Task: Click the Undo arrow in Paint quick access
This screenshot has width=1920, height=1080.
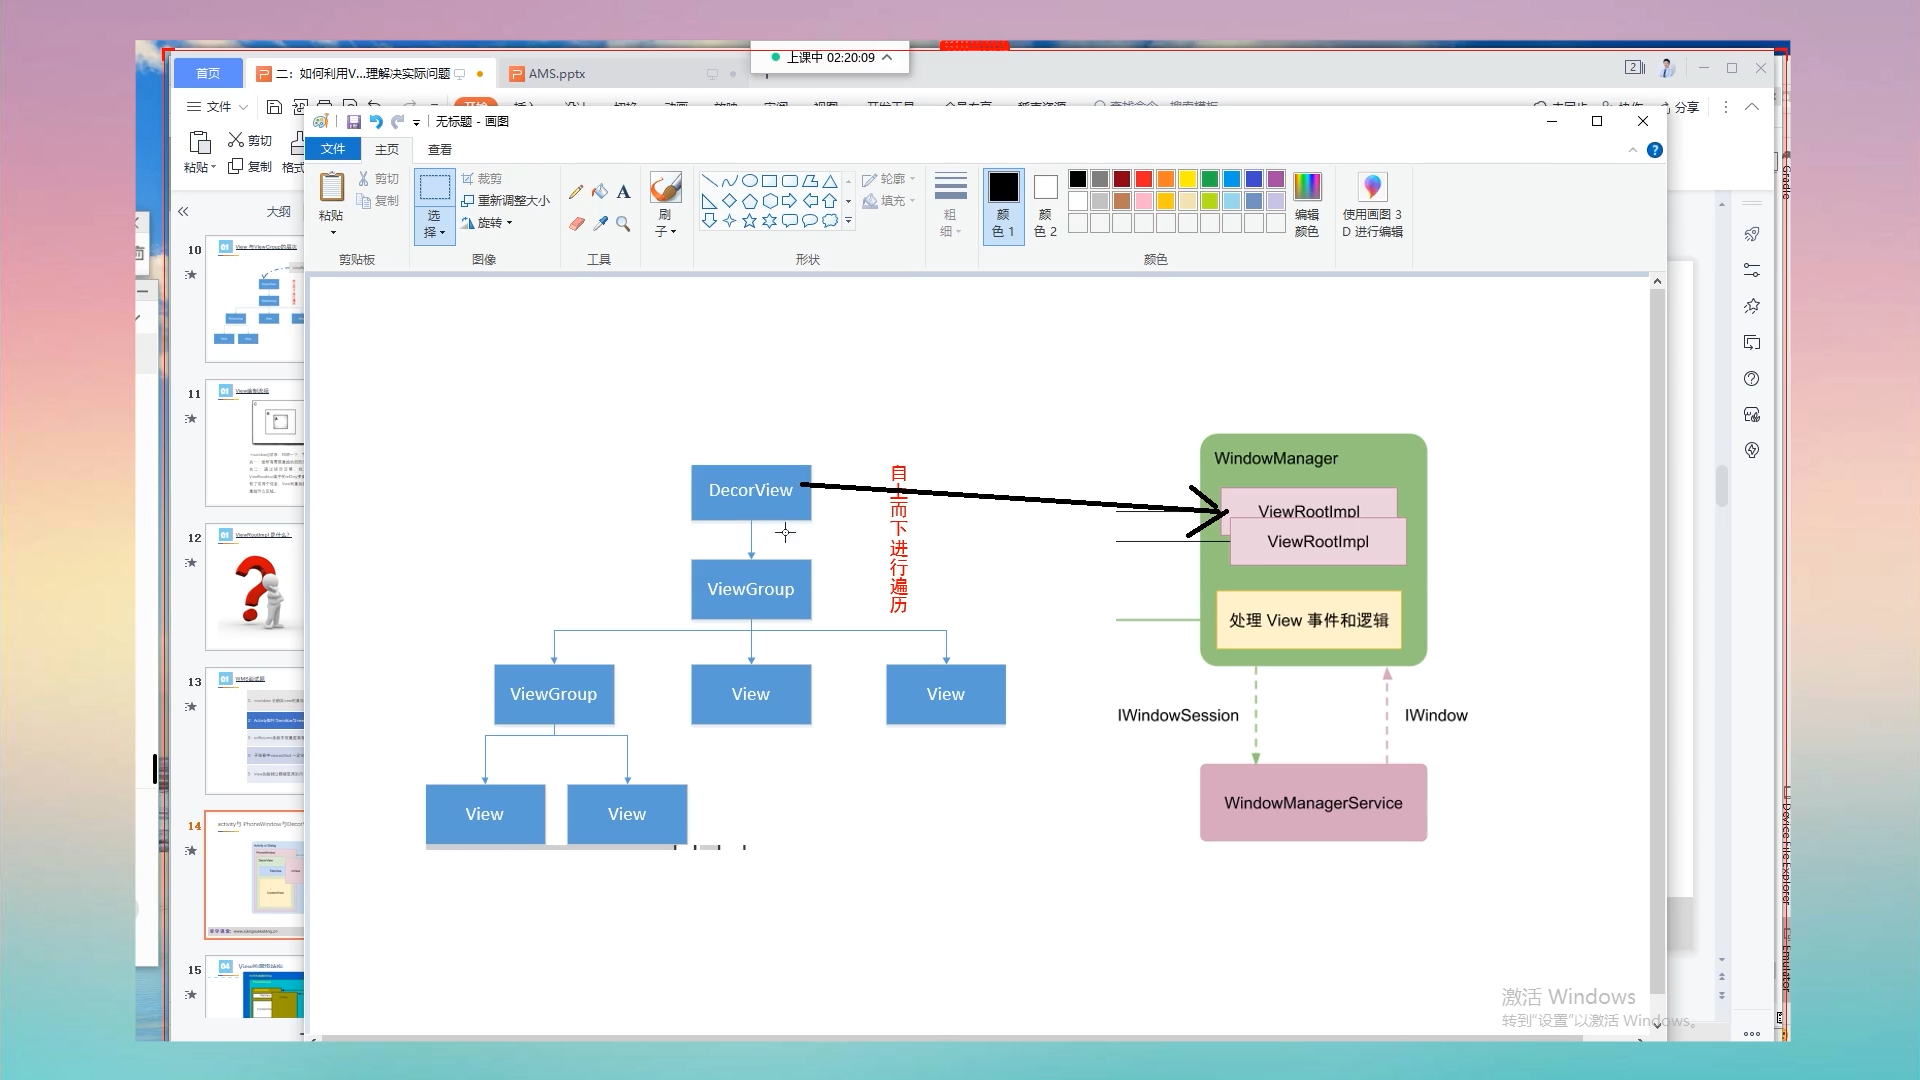Action: [376, 122]
